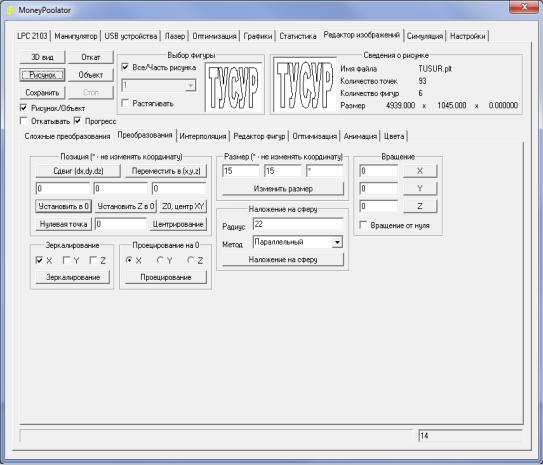
Task: Open the Анимация sub-tab
Action: coord(360,136)
